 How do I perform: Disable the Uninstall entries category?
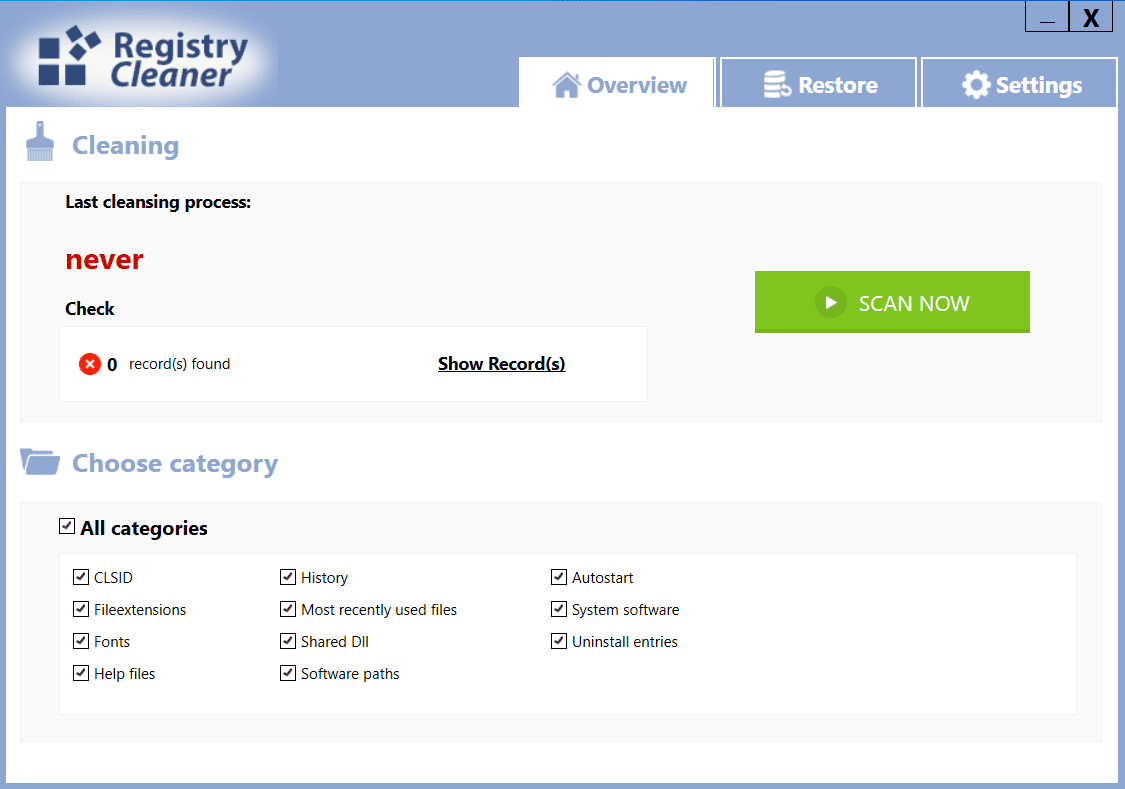[559, 641]
